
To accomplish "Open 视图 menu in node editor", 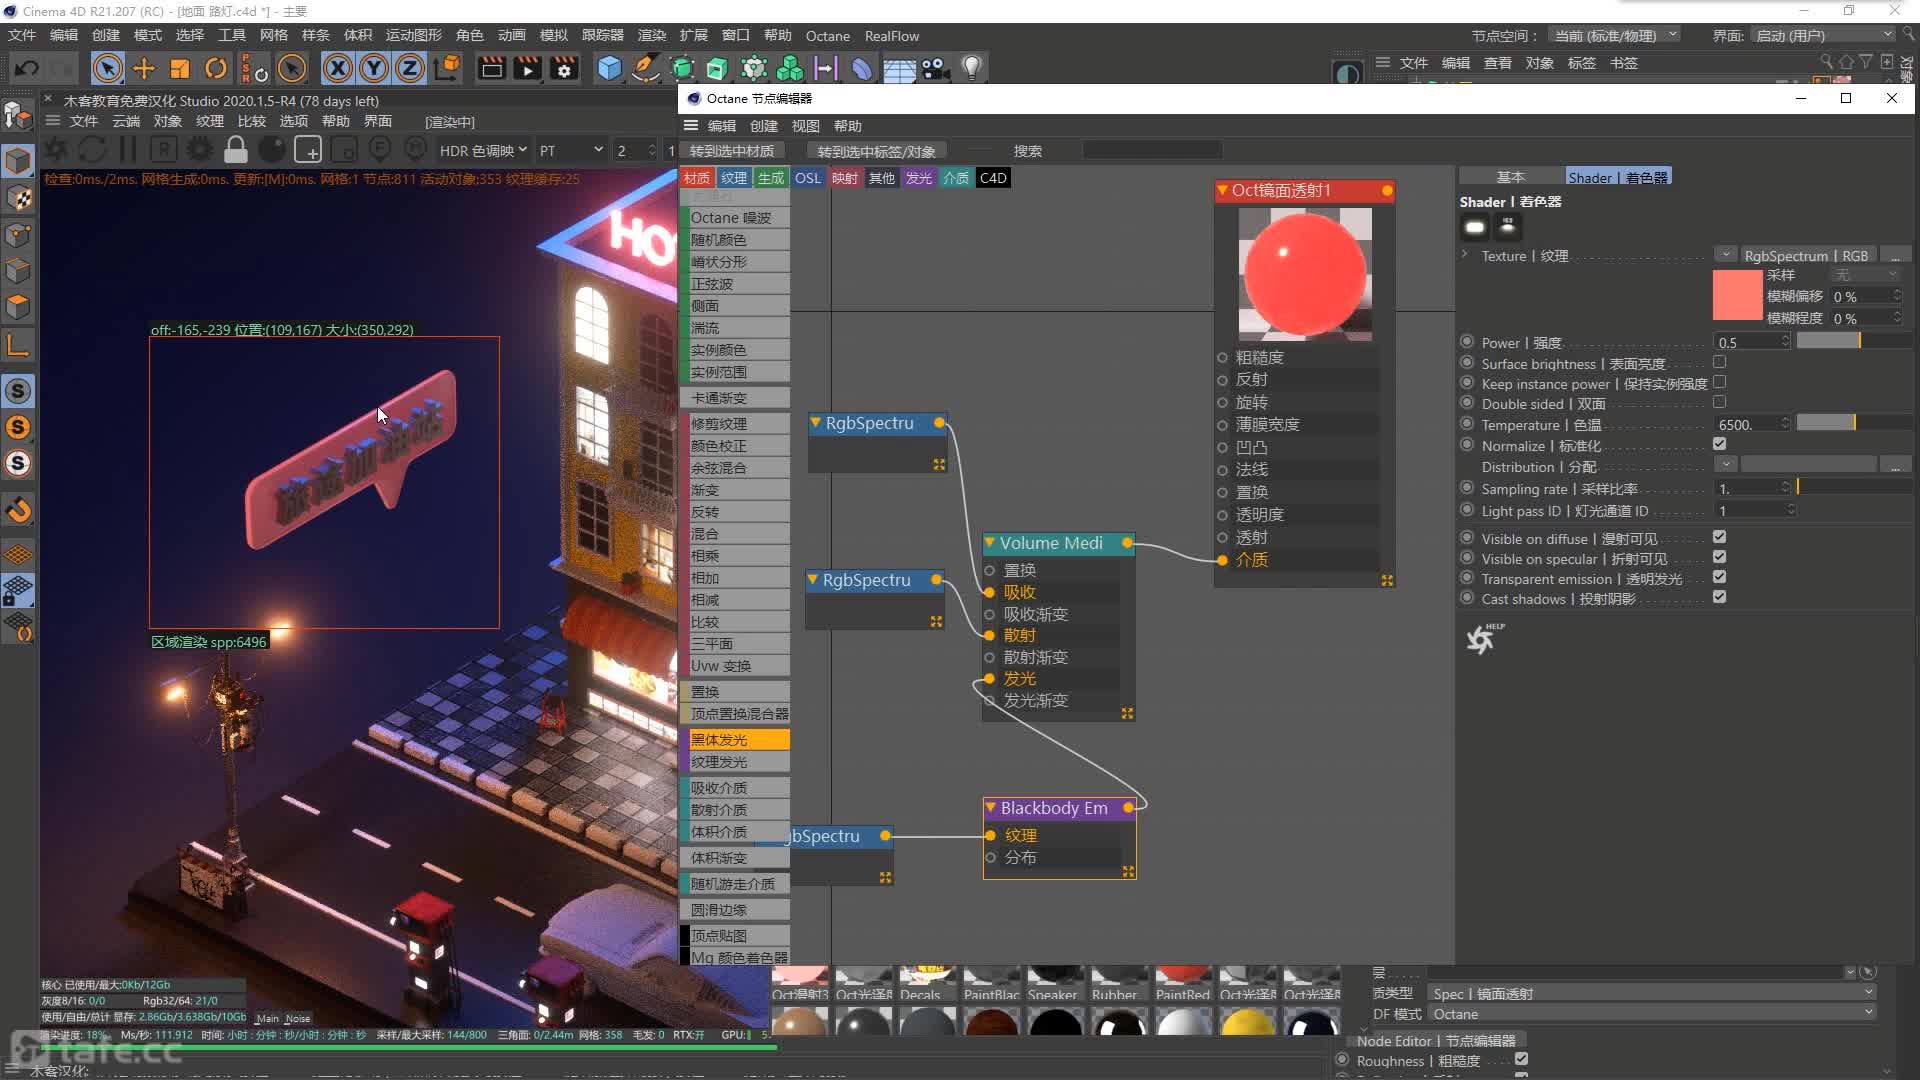I will 805,126.
